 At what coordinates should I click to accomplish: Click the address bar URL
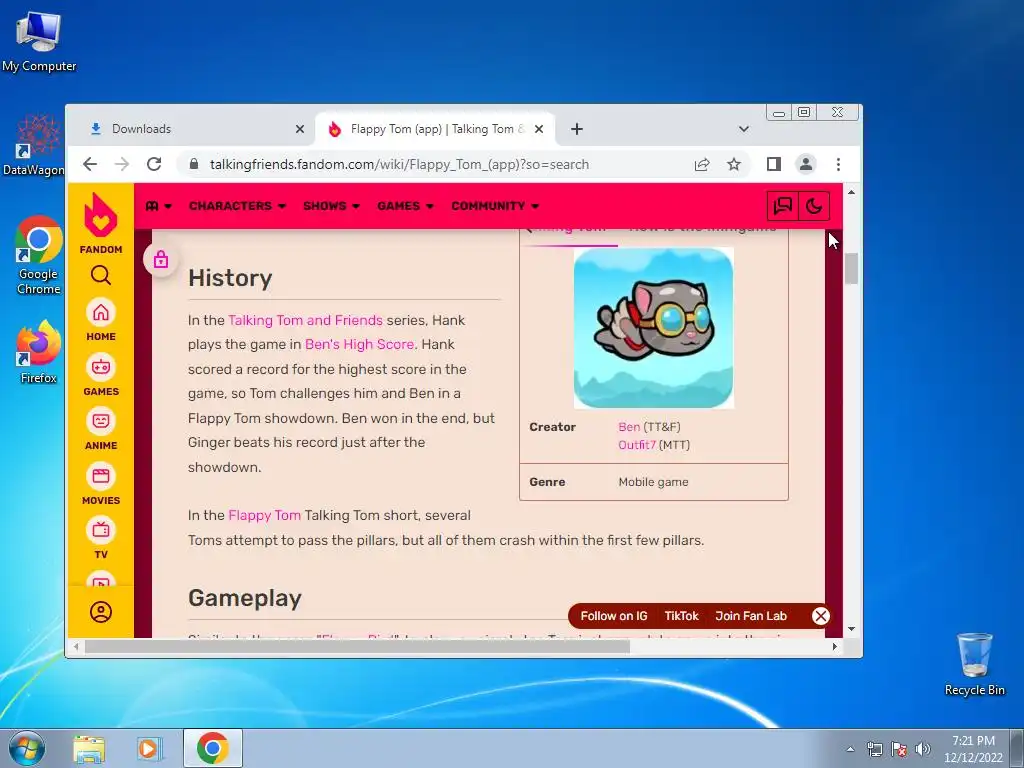(x=399, y=164)
